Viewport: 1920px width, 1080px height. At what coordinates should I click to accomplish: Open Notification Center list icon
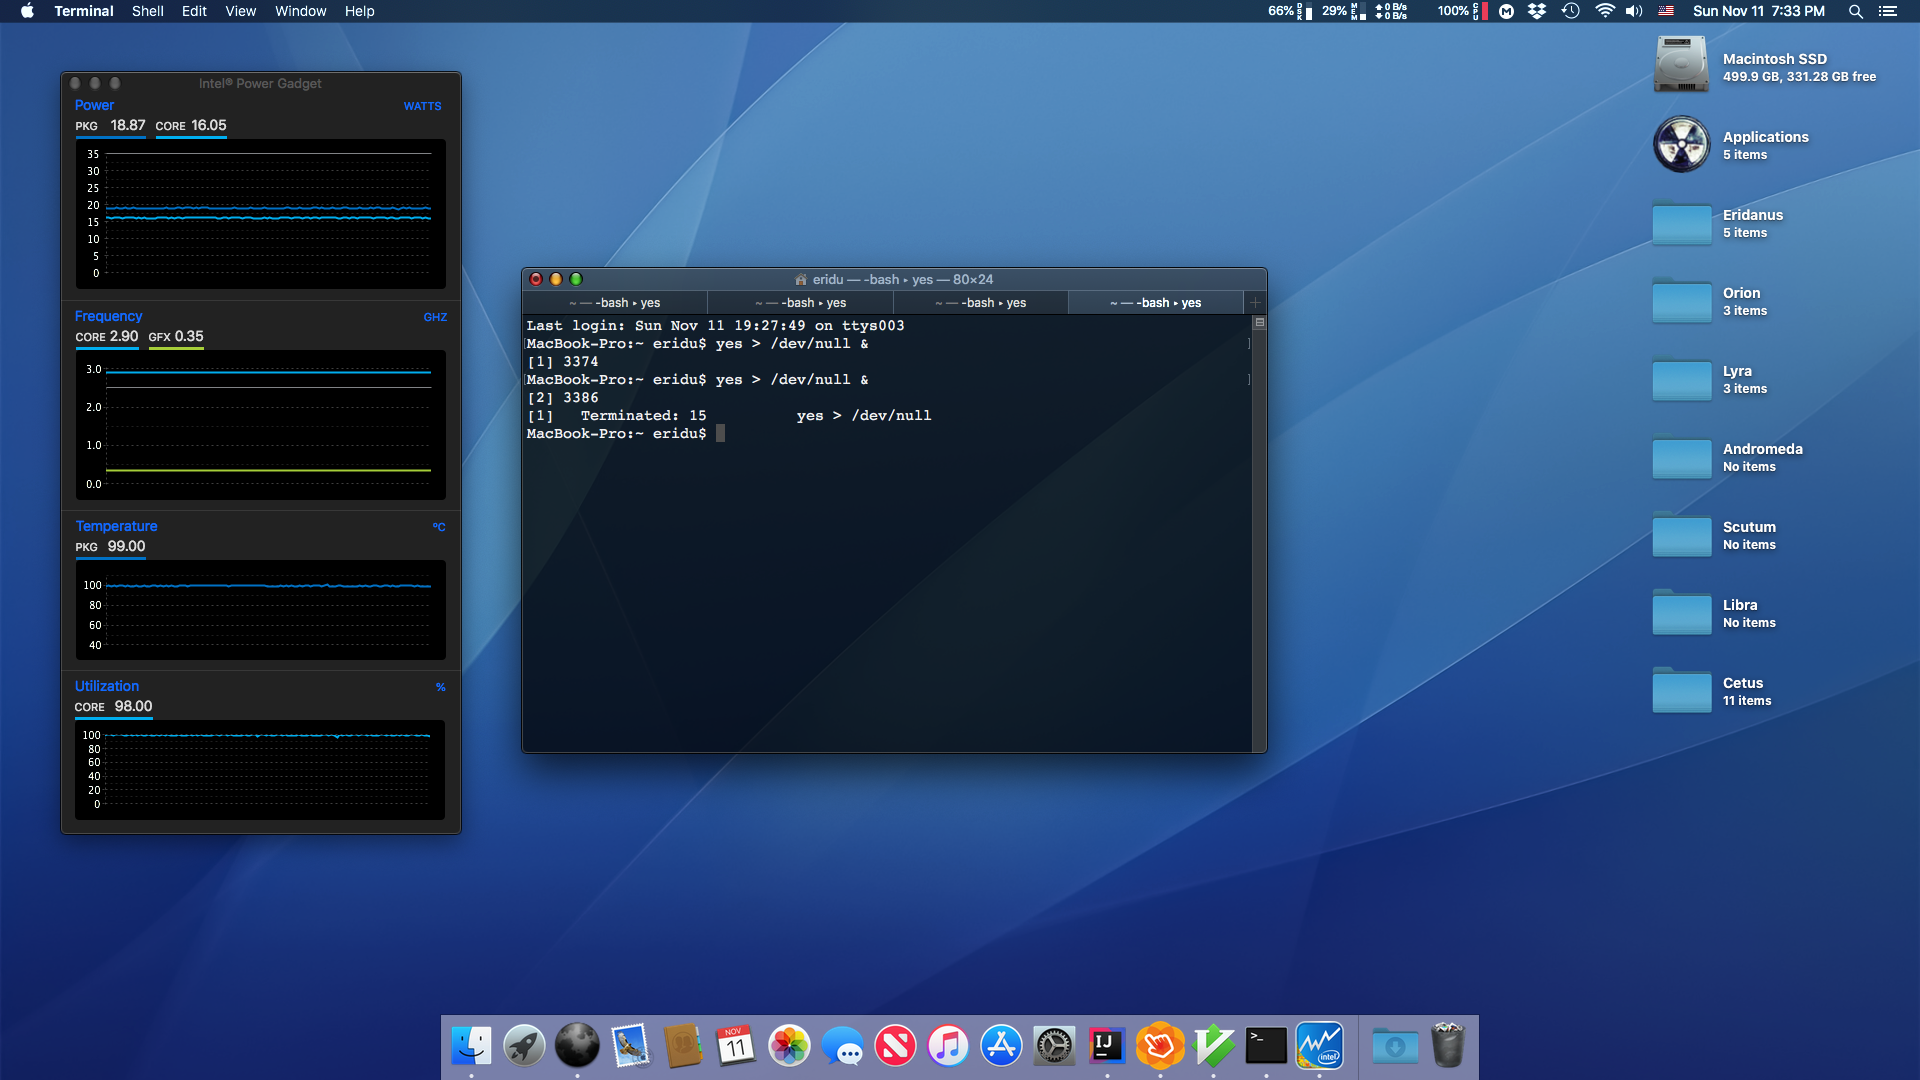(1888, 11)
